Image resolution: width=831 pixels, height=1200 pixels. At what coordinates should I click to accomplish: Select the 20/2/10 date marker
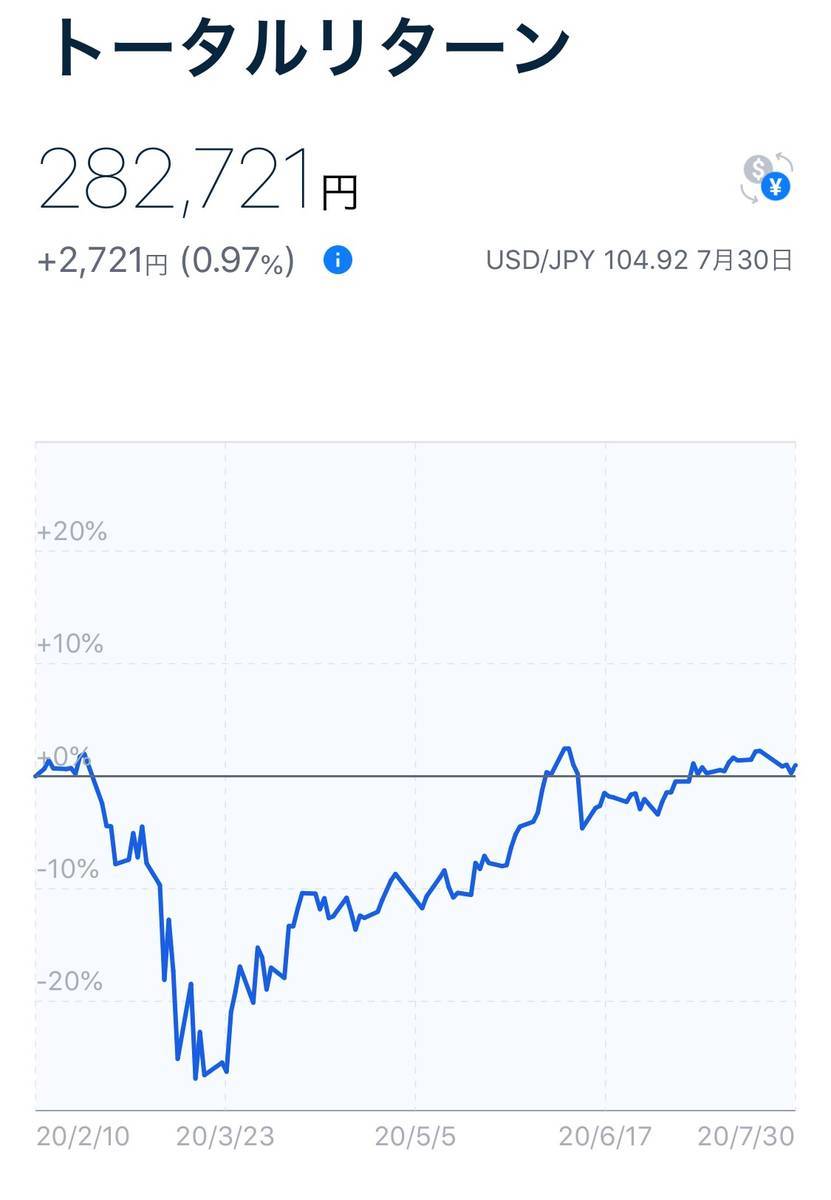pyautogui.click(x=82, y=1137)
